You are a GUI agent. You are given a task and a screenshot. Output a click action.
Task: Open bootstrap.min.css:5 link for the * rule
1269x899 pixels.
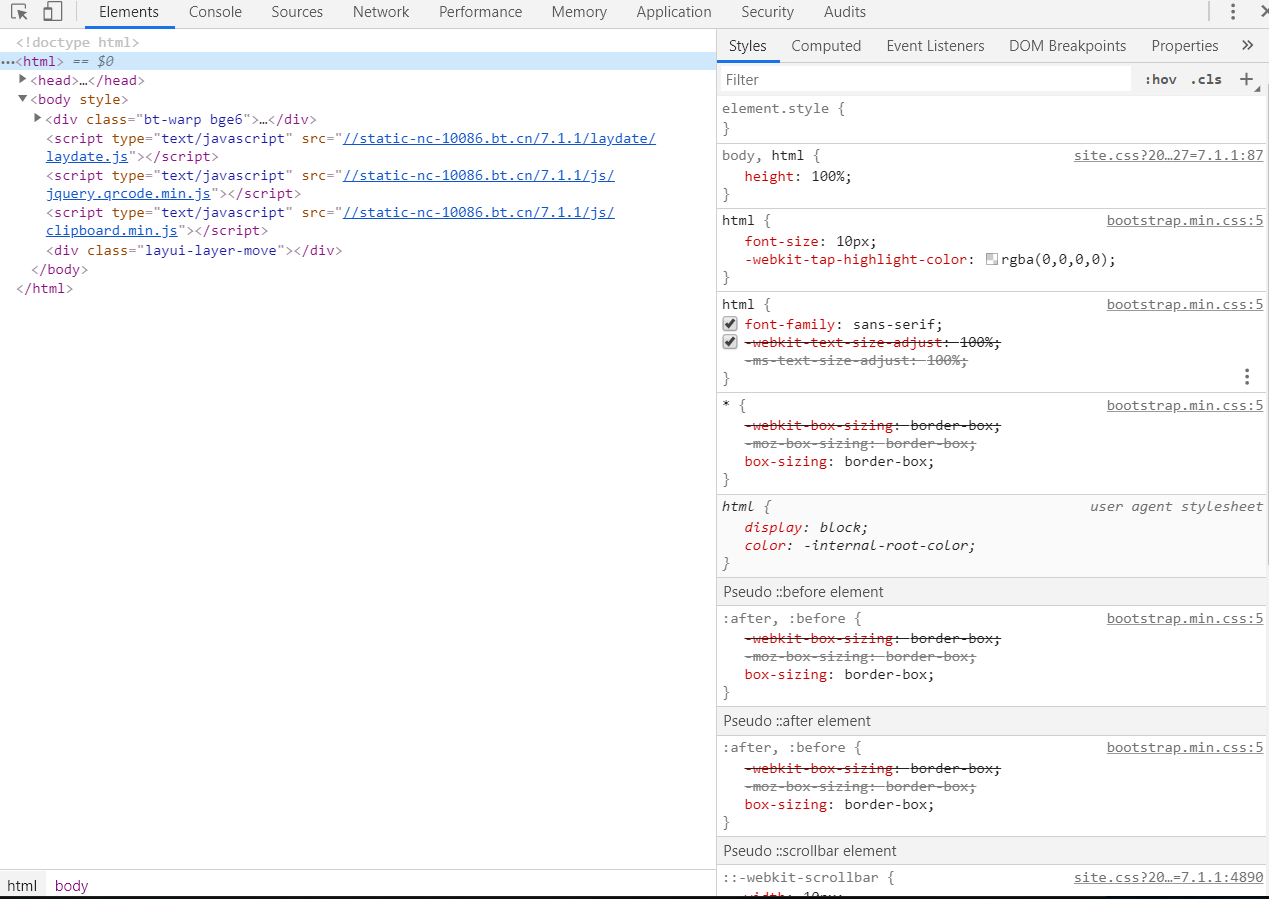(x=1185, y=406)
